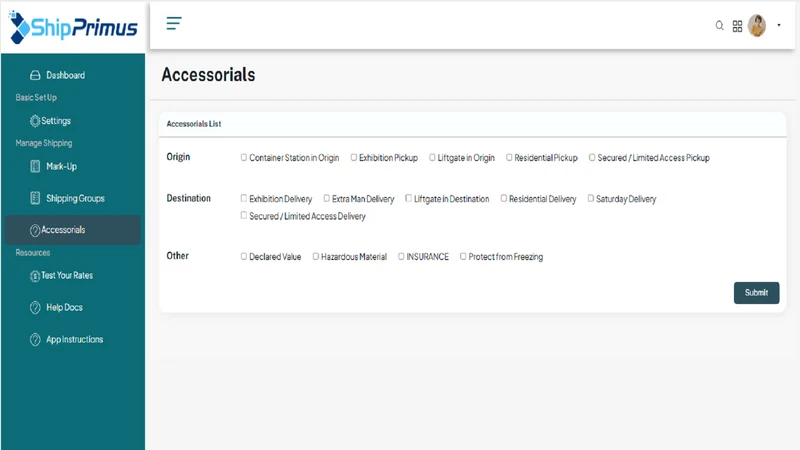Click the Manage Shipping section label
The width and height of the screenshot is (800, 450).
44,143
